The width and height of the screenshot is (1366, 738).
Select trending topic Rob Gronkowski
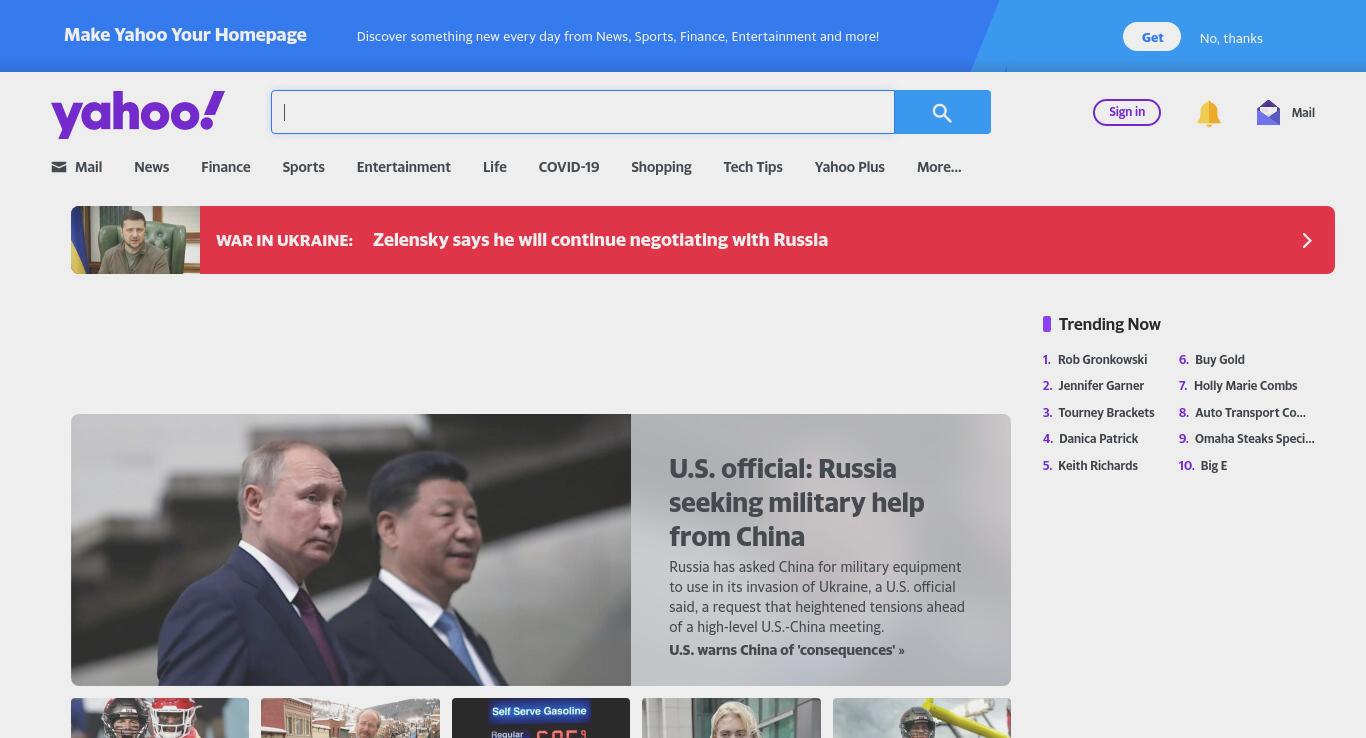point(1102,359)
